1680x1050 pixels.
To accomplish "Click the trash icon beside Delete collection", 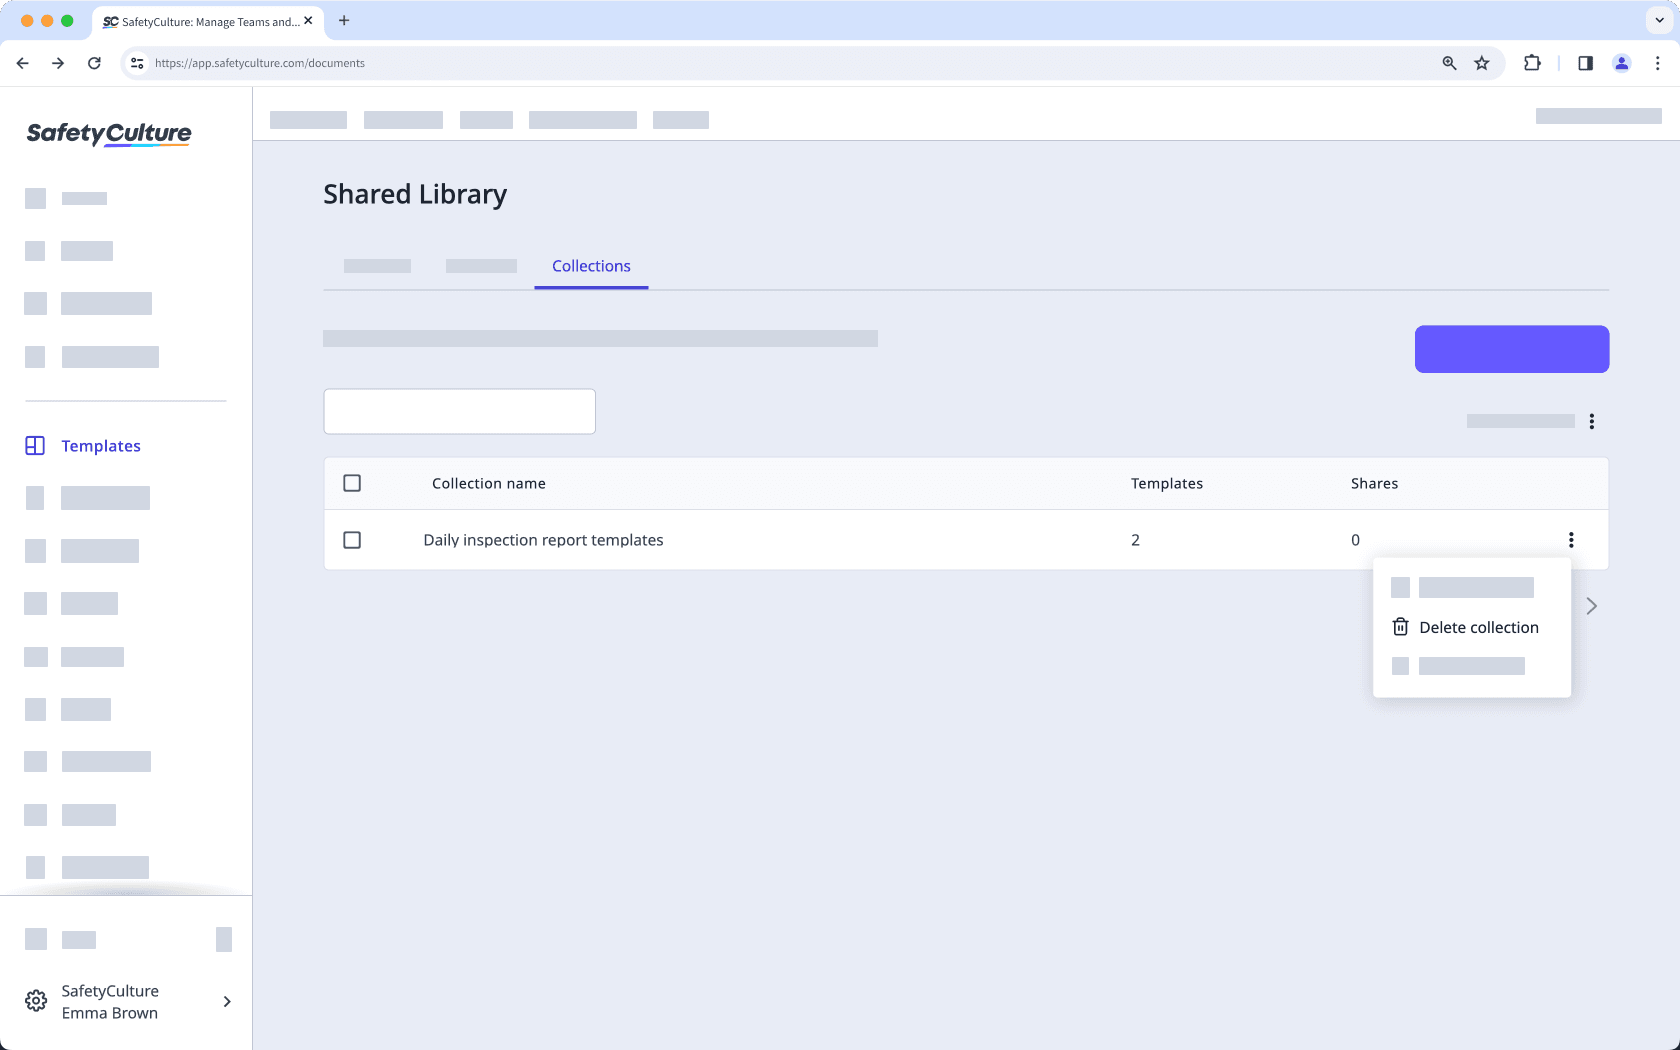I will 1400,627.
